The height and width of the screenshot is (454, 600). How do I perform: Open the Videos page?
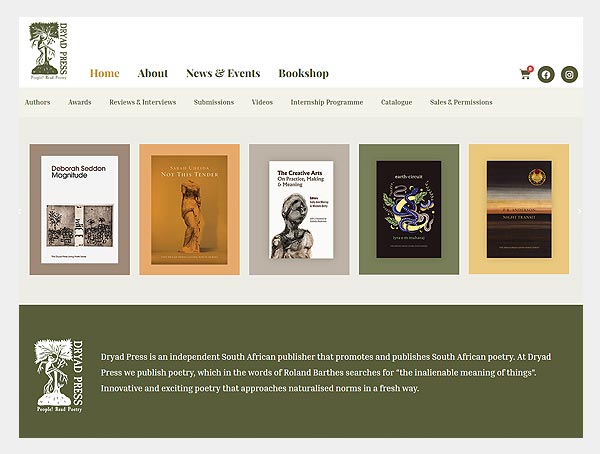262,102
